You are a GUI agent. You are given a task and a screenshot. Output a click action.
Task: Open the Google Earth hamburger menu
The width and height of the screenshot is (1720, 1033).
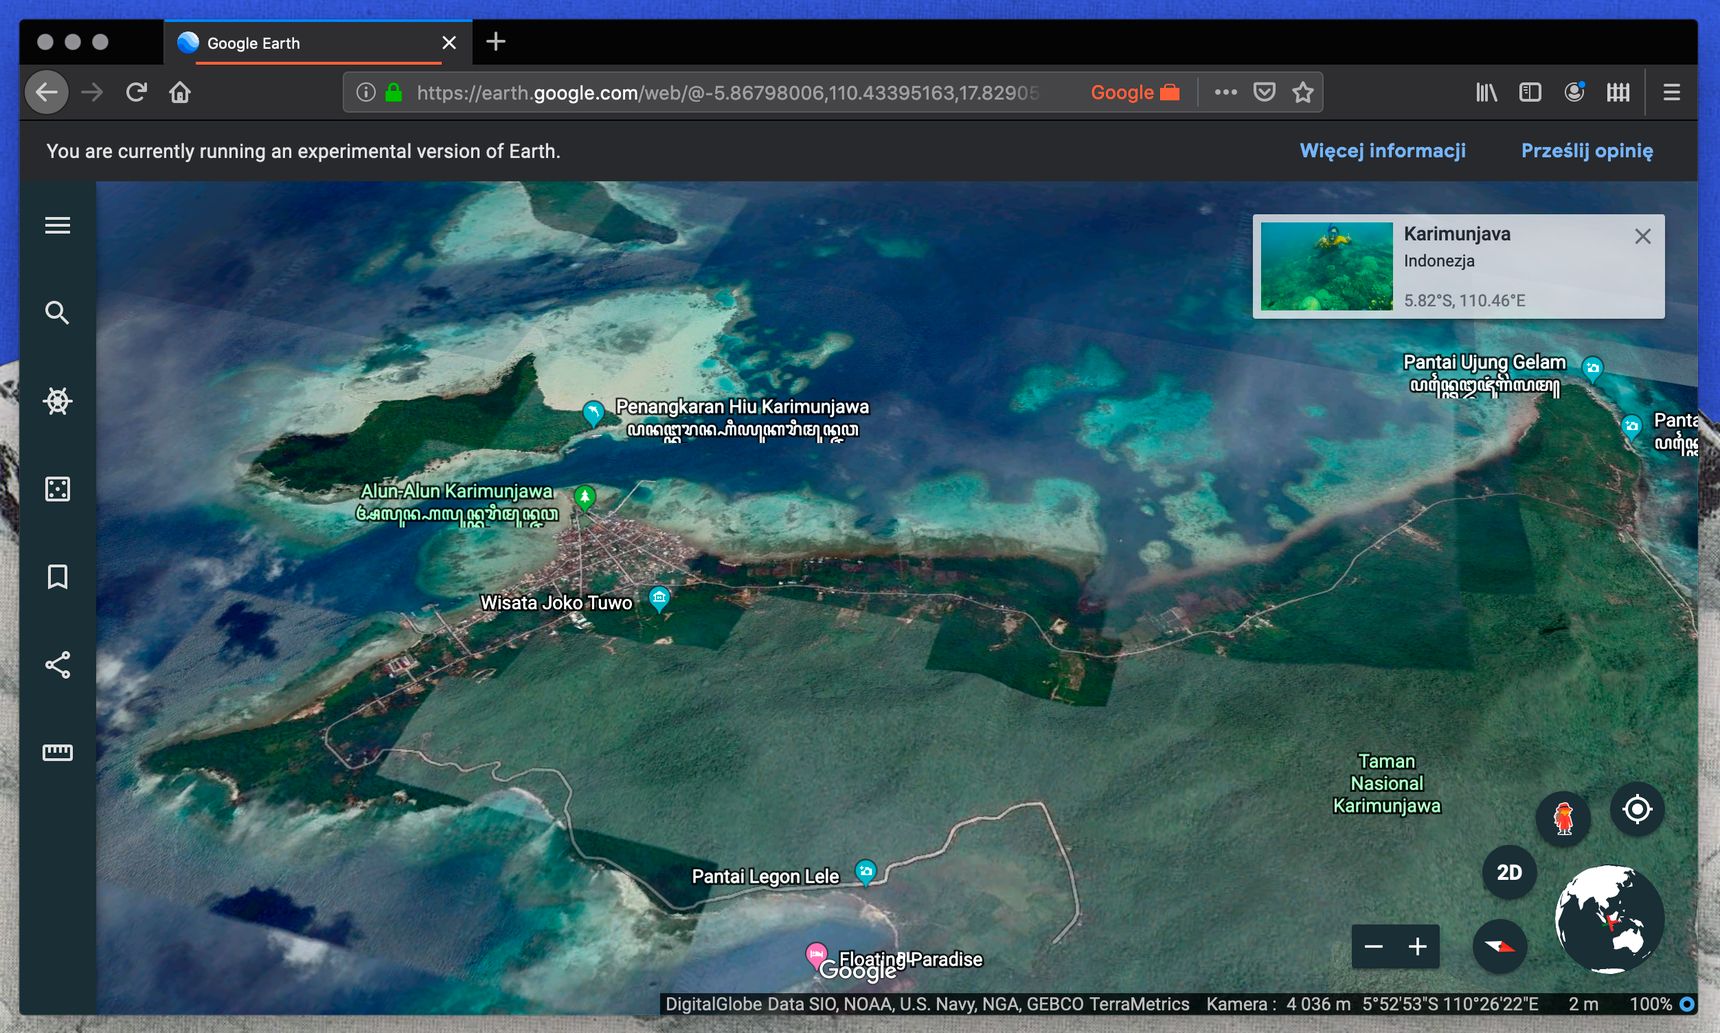57,225
